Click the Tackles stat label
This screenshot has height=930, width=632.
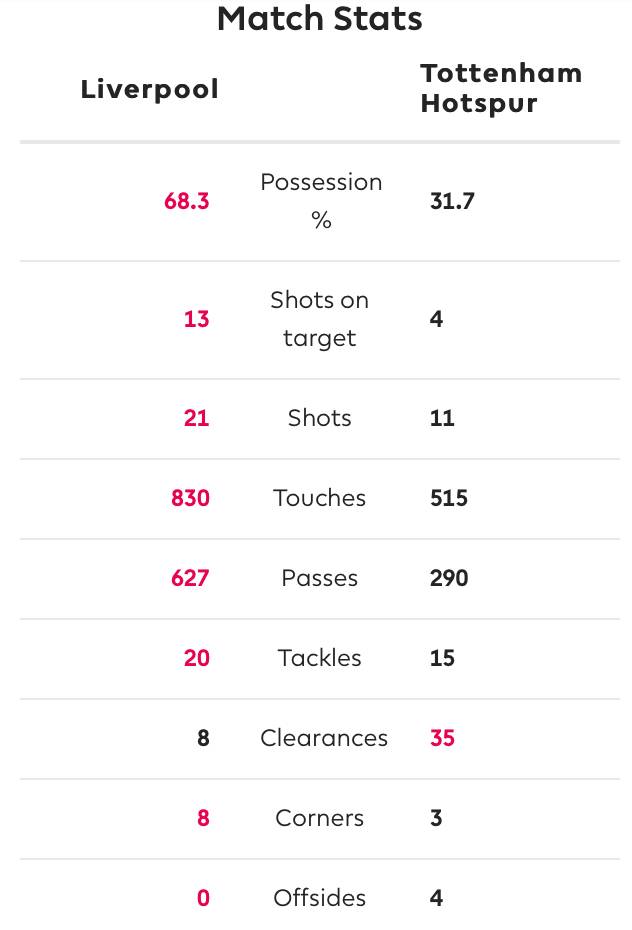tap(320, 658)
